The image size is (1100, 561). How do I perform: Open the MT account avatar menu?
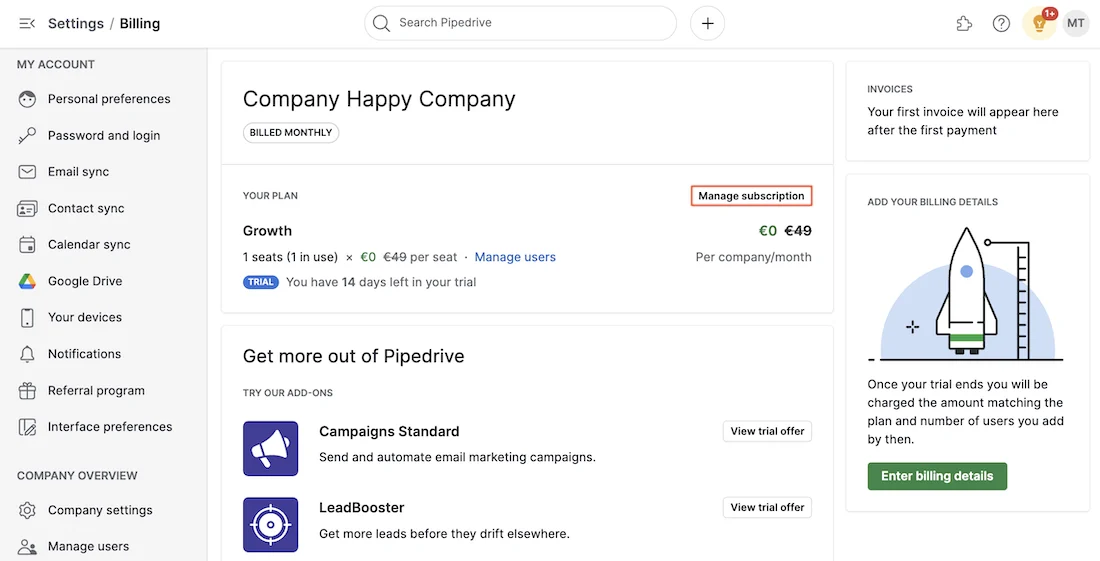click(x=1075, y=23)
